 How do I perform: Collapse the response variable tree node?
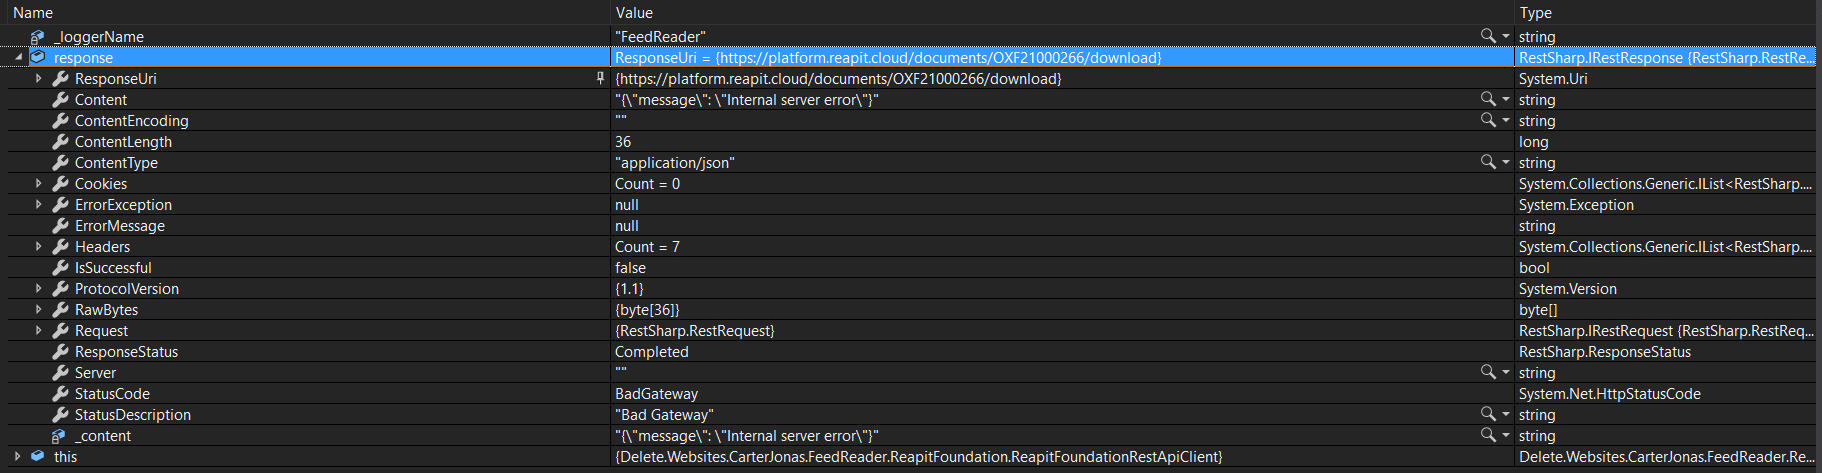[x=18, y=58]
